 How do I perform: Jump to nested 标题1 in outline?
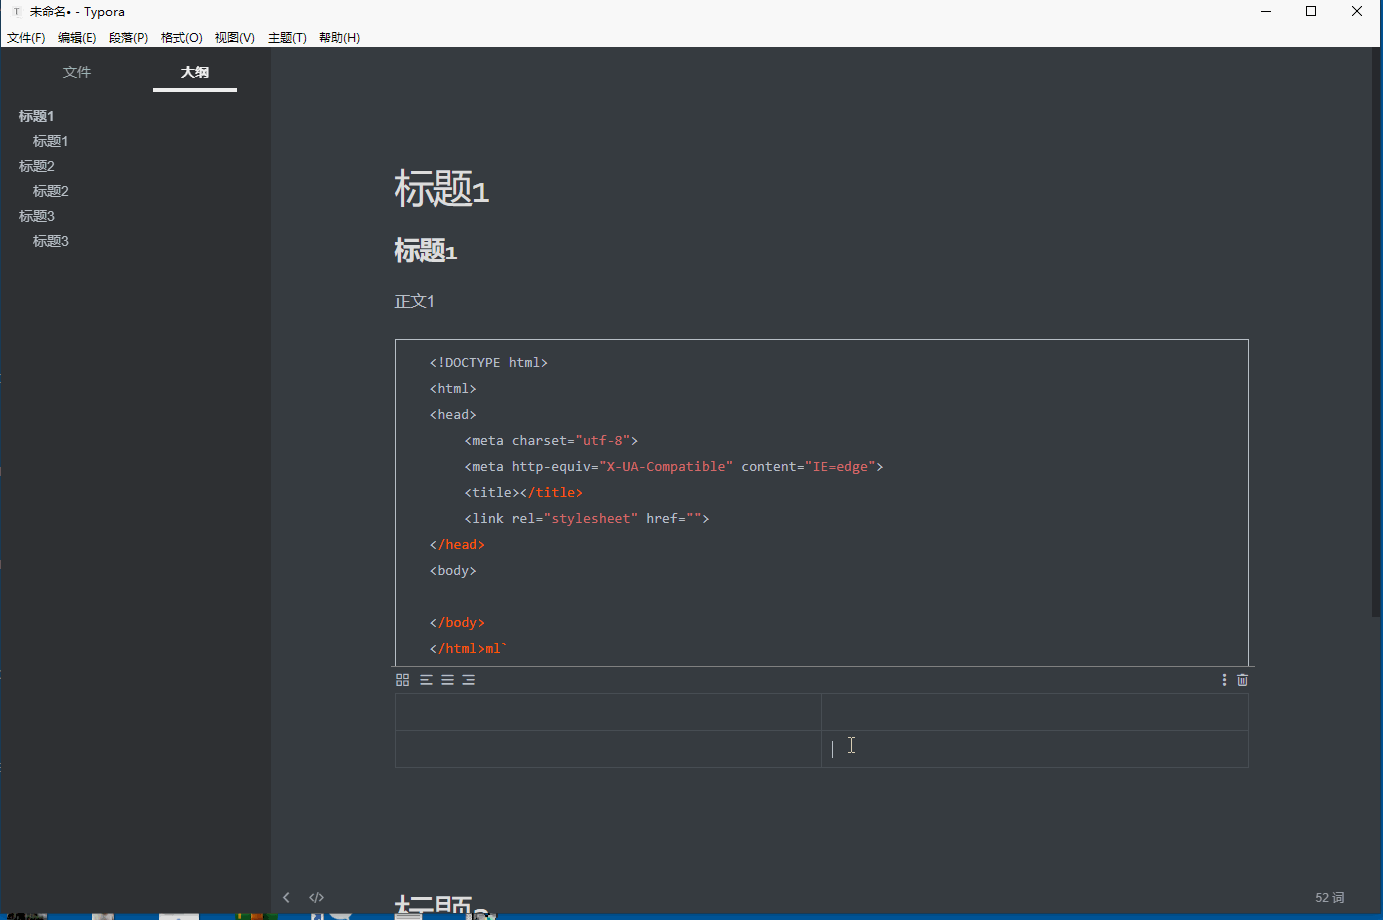point(50,141)
